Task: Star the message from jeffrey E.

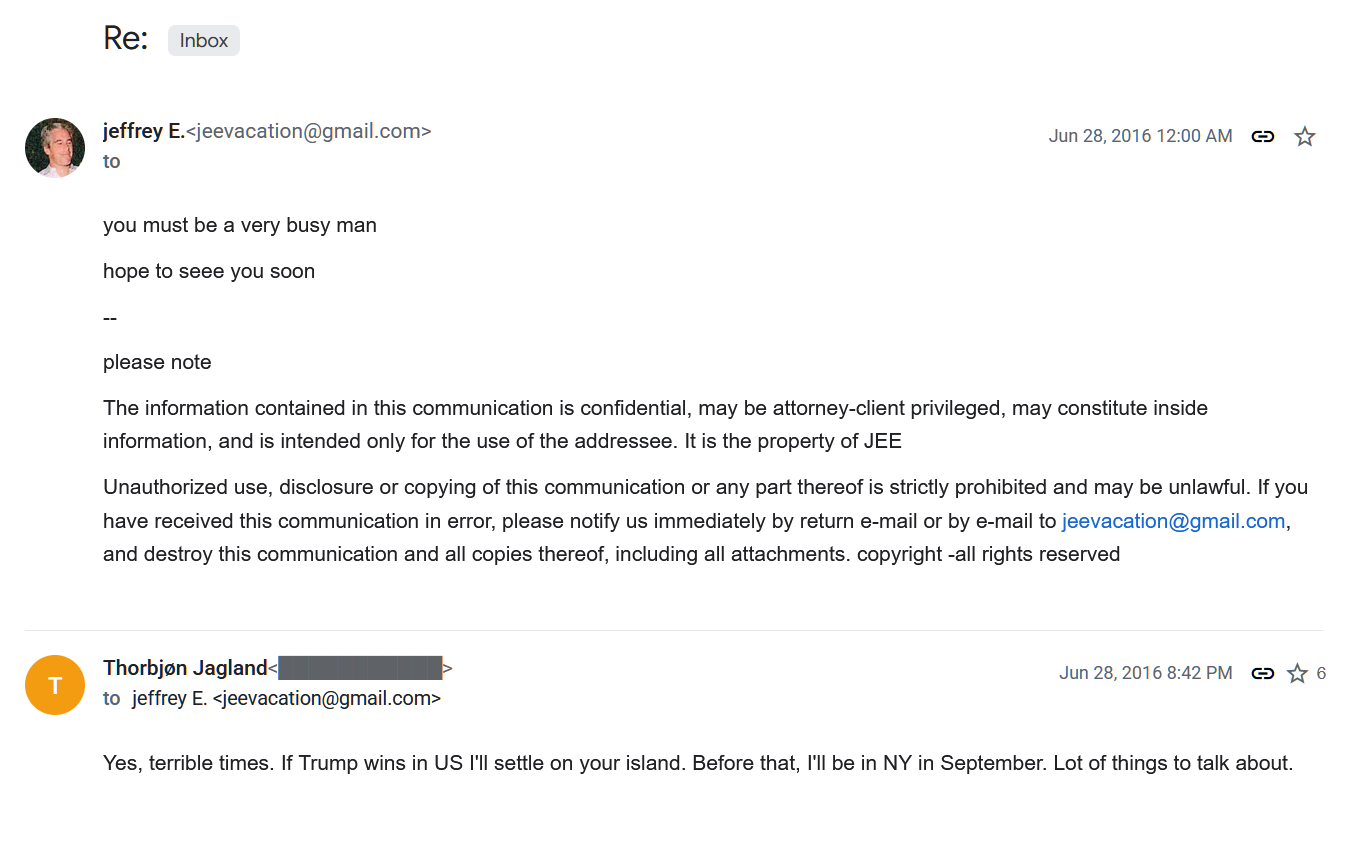Action: 1304,136
